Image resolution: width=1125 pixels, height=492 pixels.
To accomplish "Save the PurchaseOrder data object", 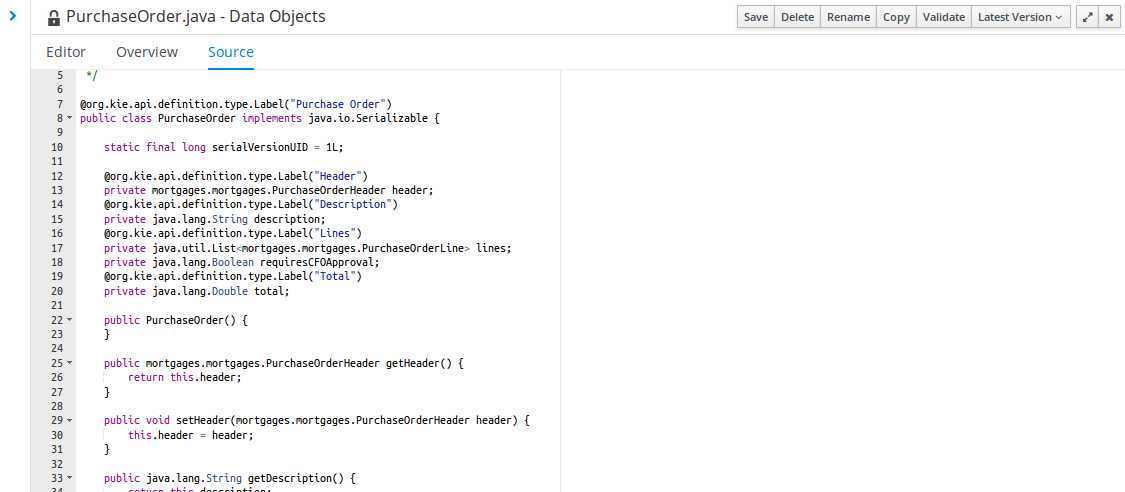I will (x=755, y=17).
